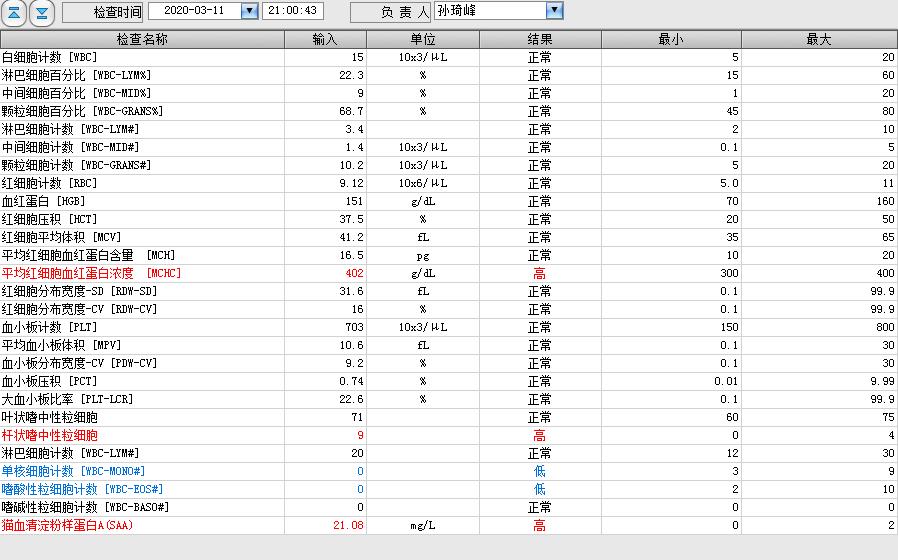
Task: Click the input value 703 for PLT
Action: click(355, 327)
